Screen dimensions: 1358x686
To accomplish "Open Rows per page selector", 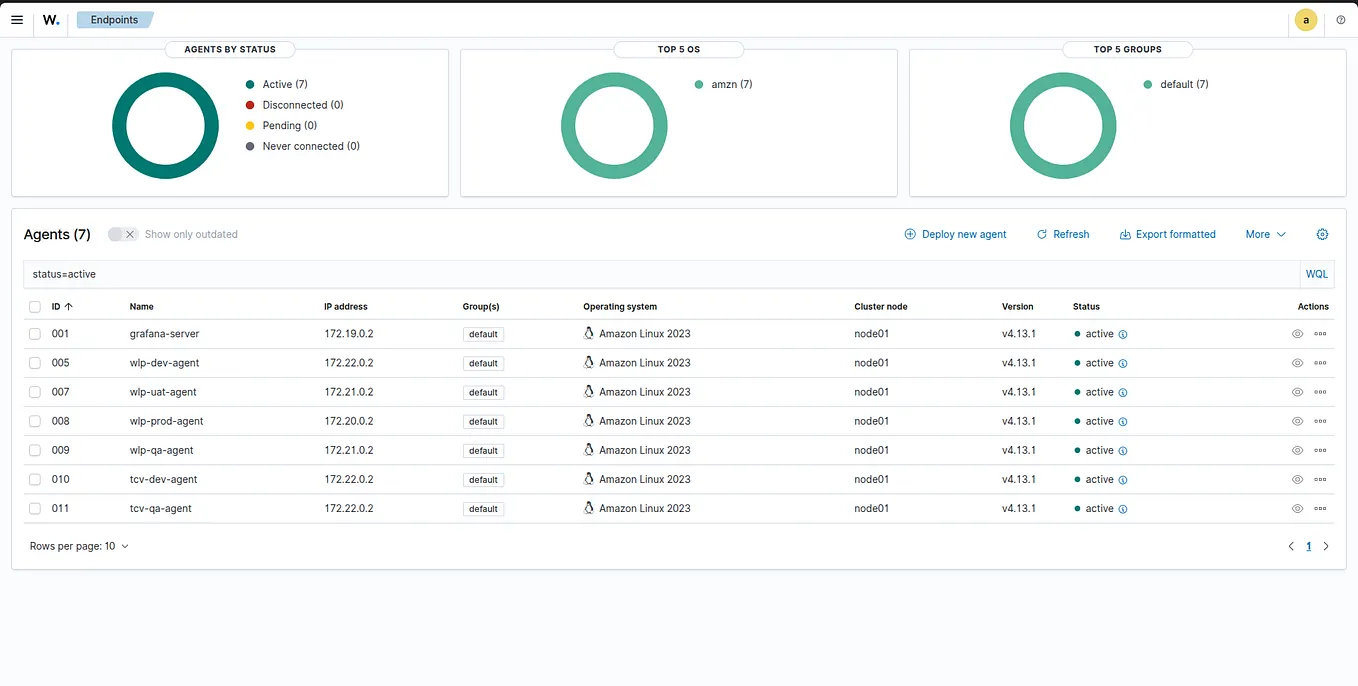I will [79, 546].
